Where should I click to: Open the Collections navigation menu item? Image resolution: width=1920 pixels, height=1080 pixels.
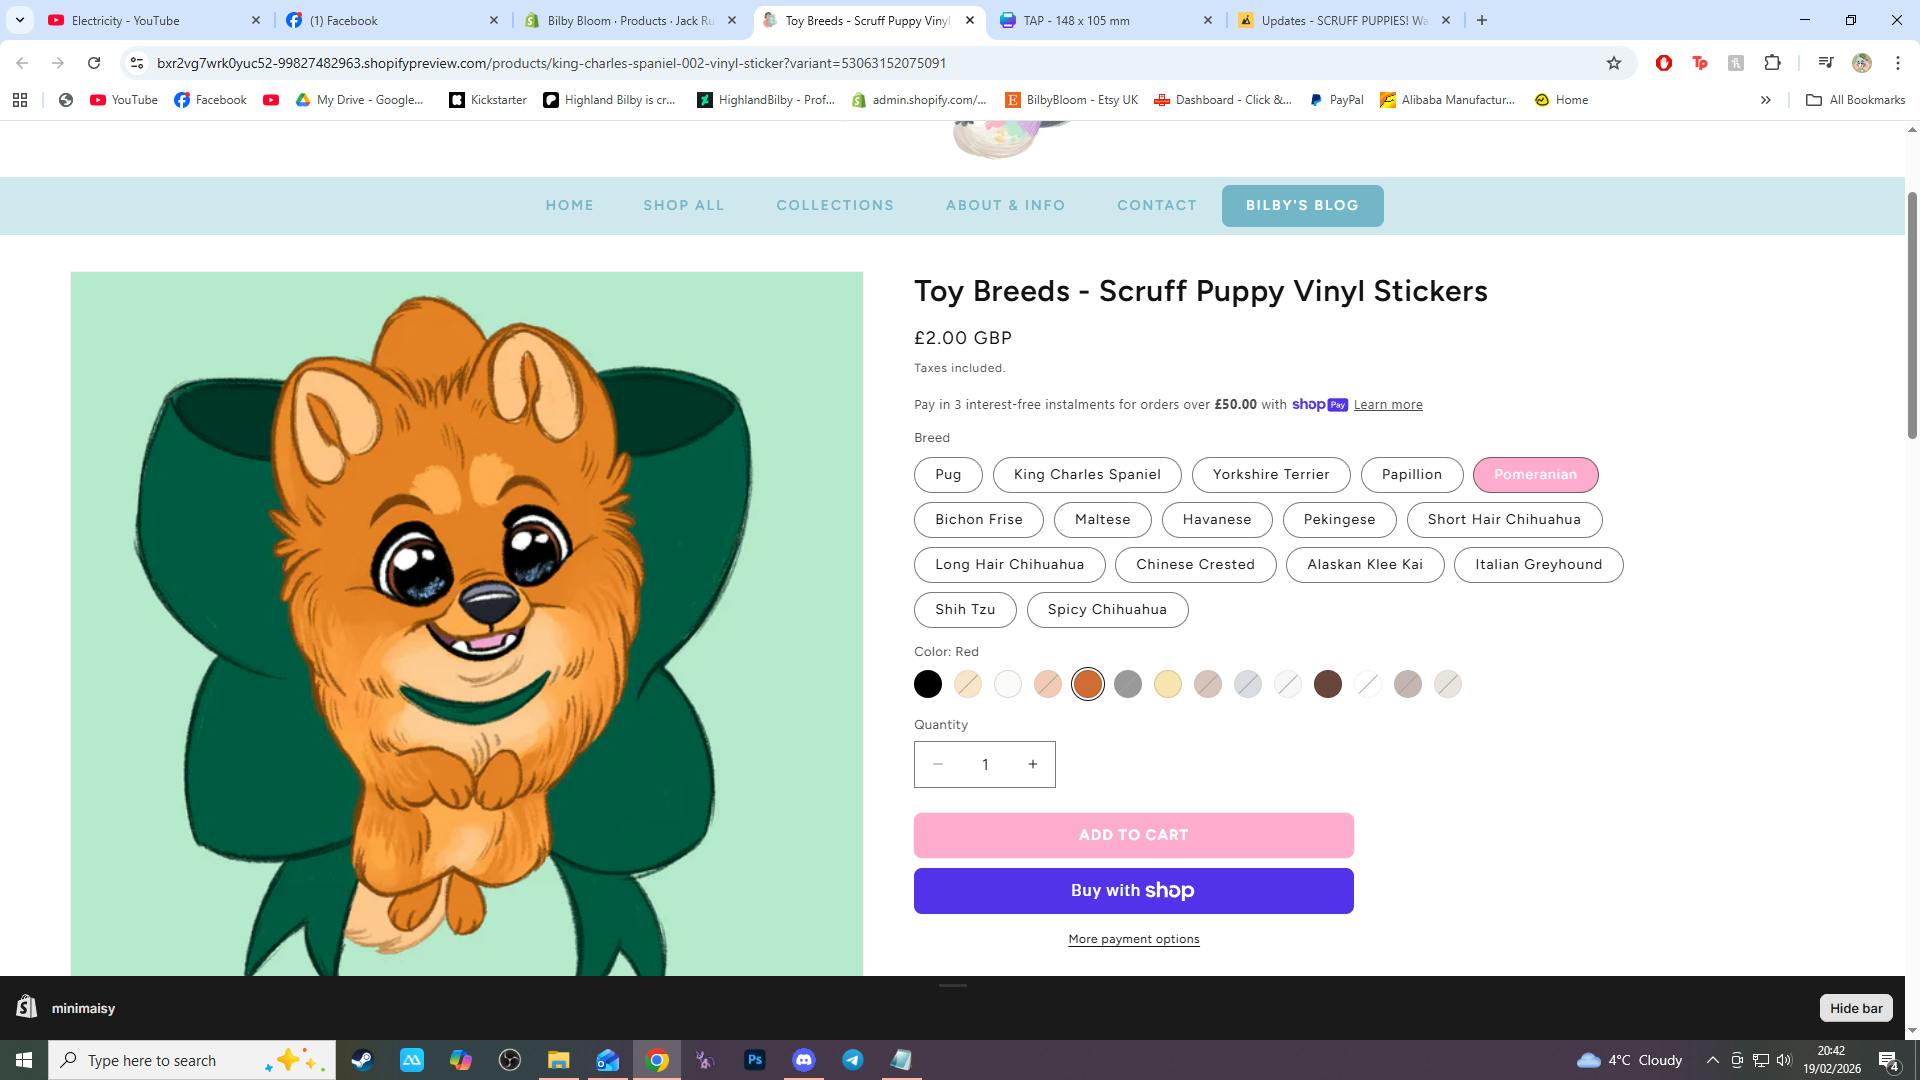click(x=835, y=206)
